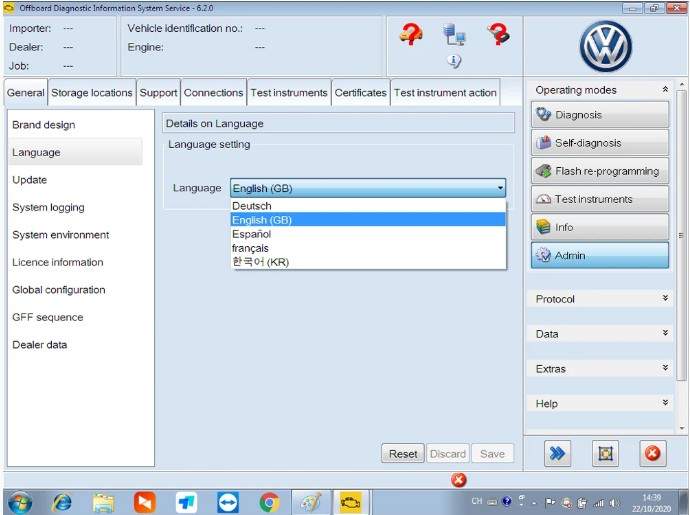This screenshot has height=515, width=690.
Task: Click the blue double-arrow forward icon
Action: (557, 453)
